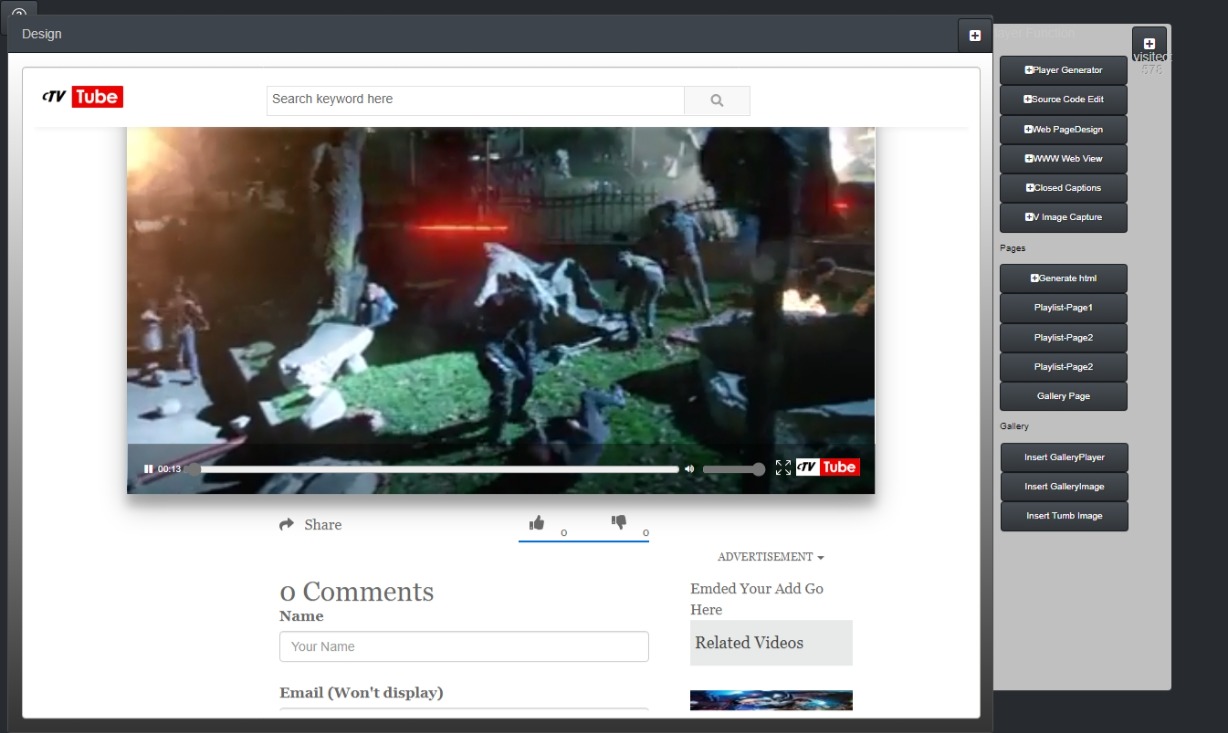Image resolution: width=1228 pixels, height=733 pixels.
Task: Adjust the volume slider in the player
Action: point(733,469)
